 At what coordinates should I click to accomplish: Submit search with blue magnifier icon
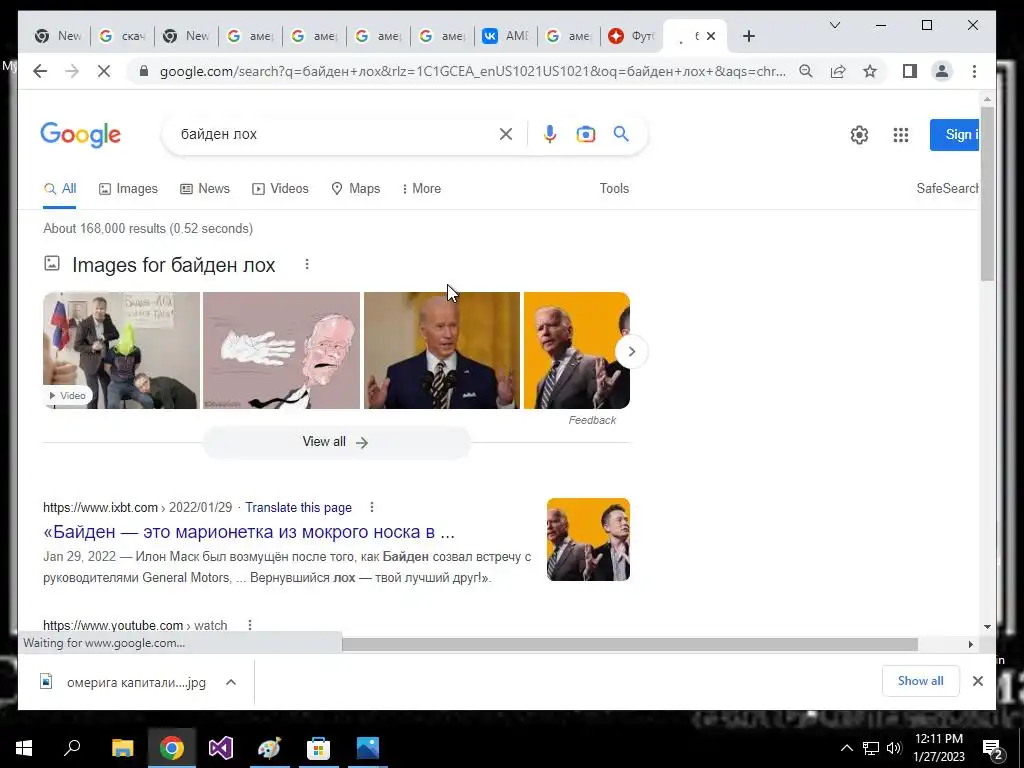(x=621, y=134)
